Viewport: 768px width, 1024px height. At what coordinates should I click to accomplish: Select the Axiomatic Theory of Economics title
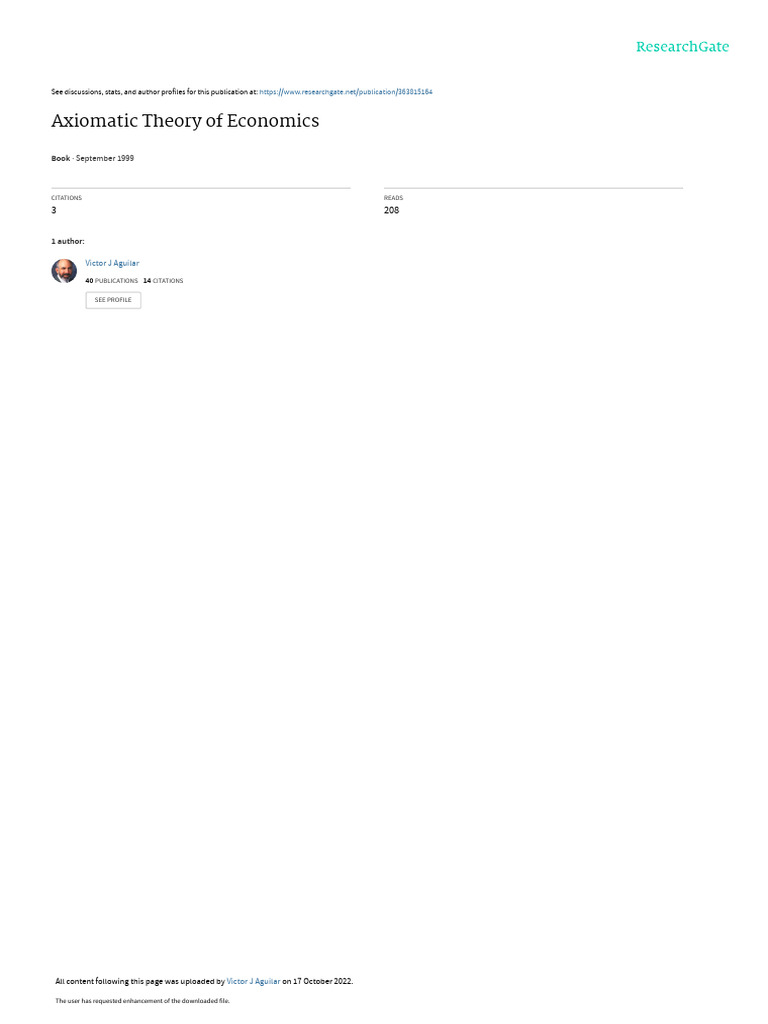185,121
